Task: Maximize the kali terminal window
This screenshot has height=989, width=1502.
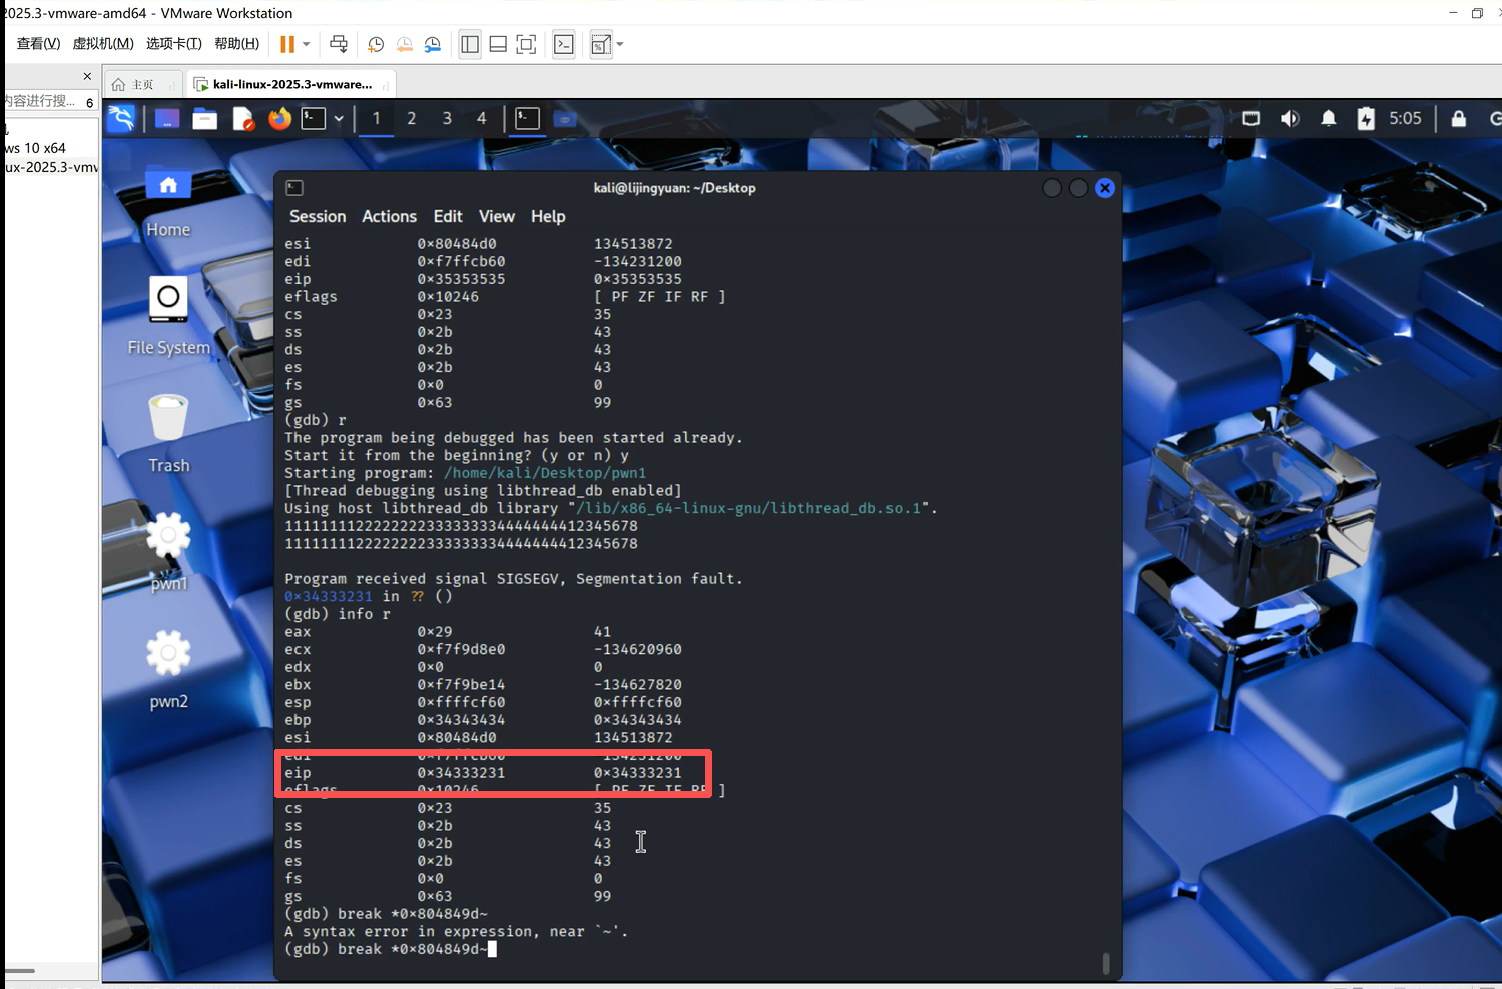Action: tap(1078, 188)
